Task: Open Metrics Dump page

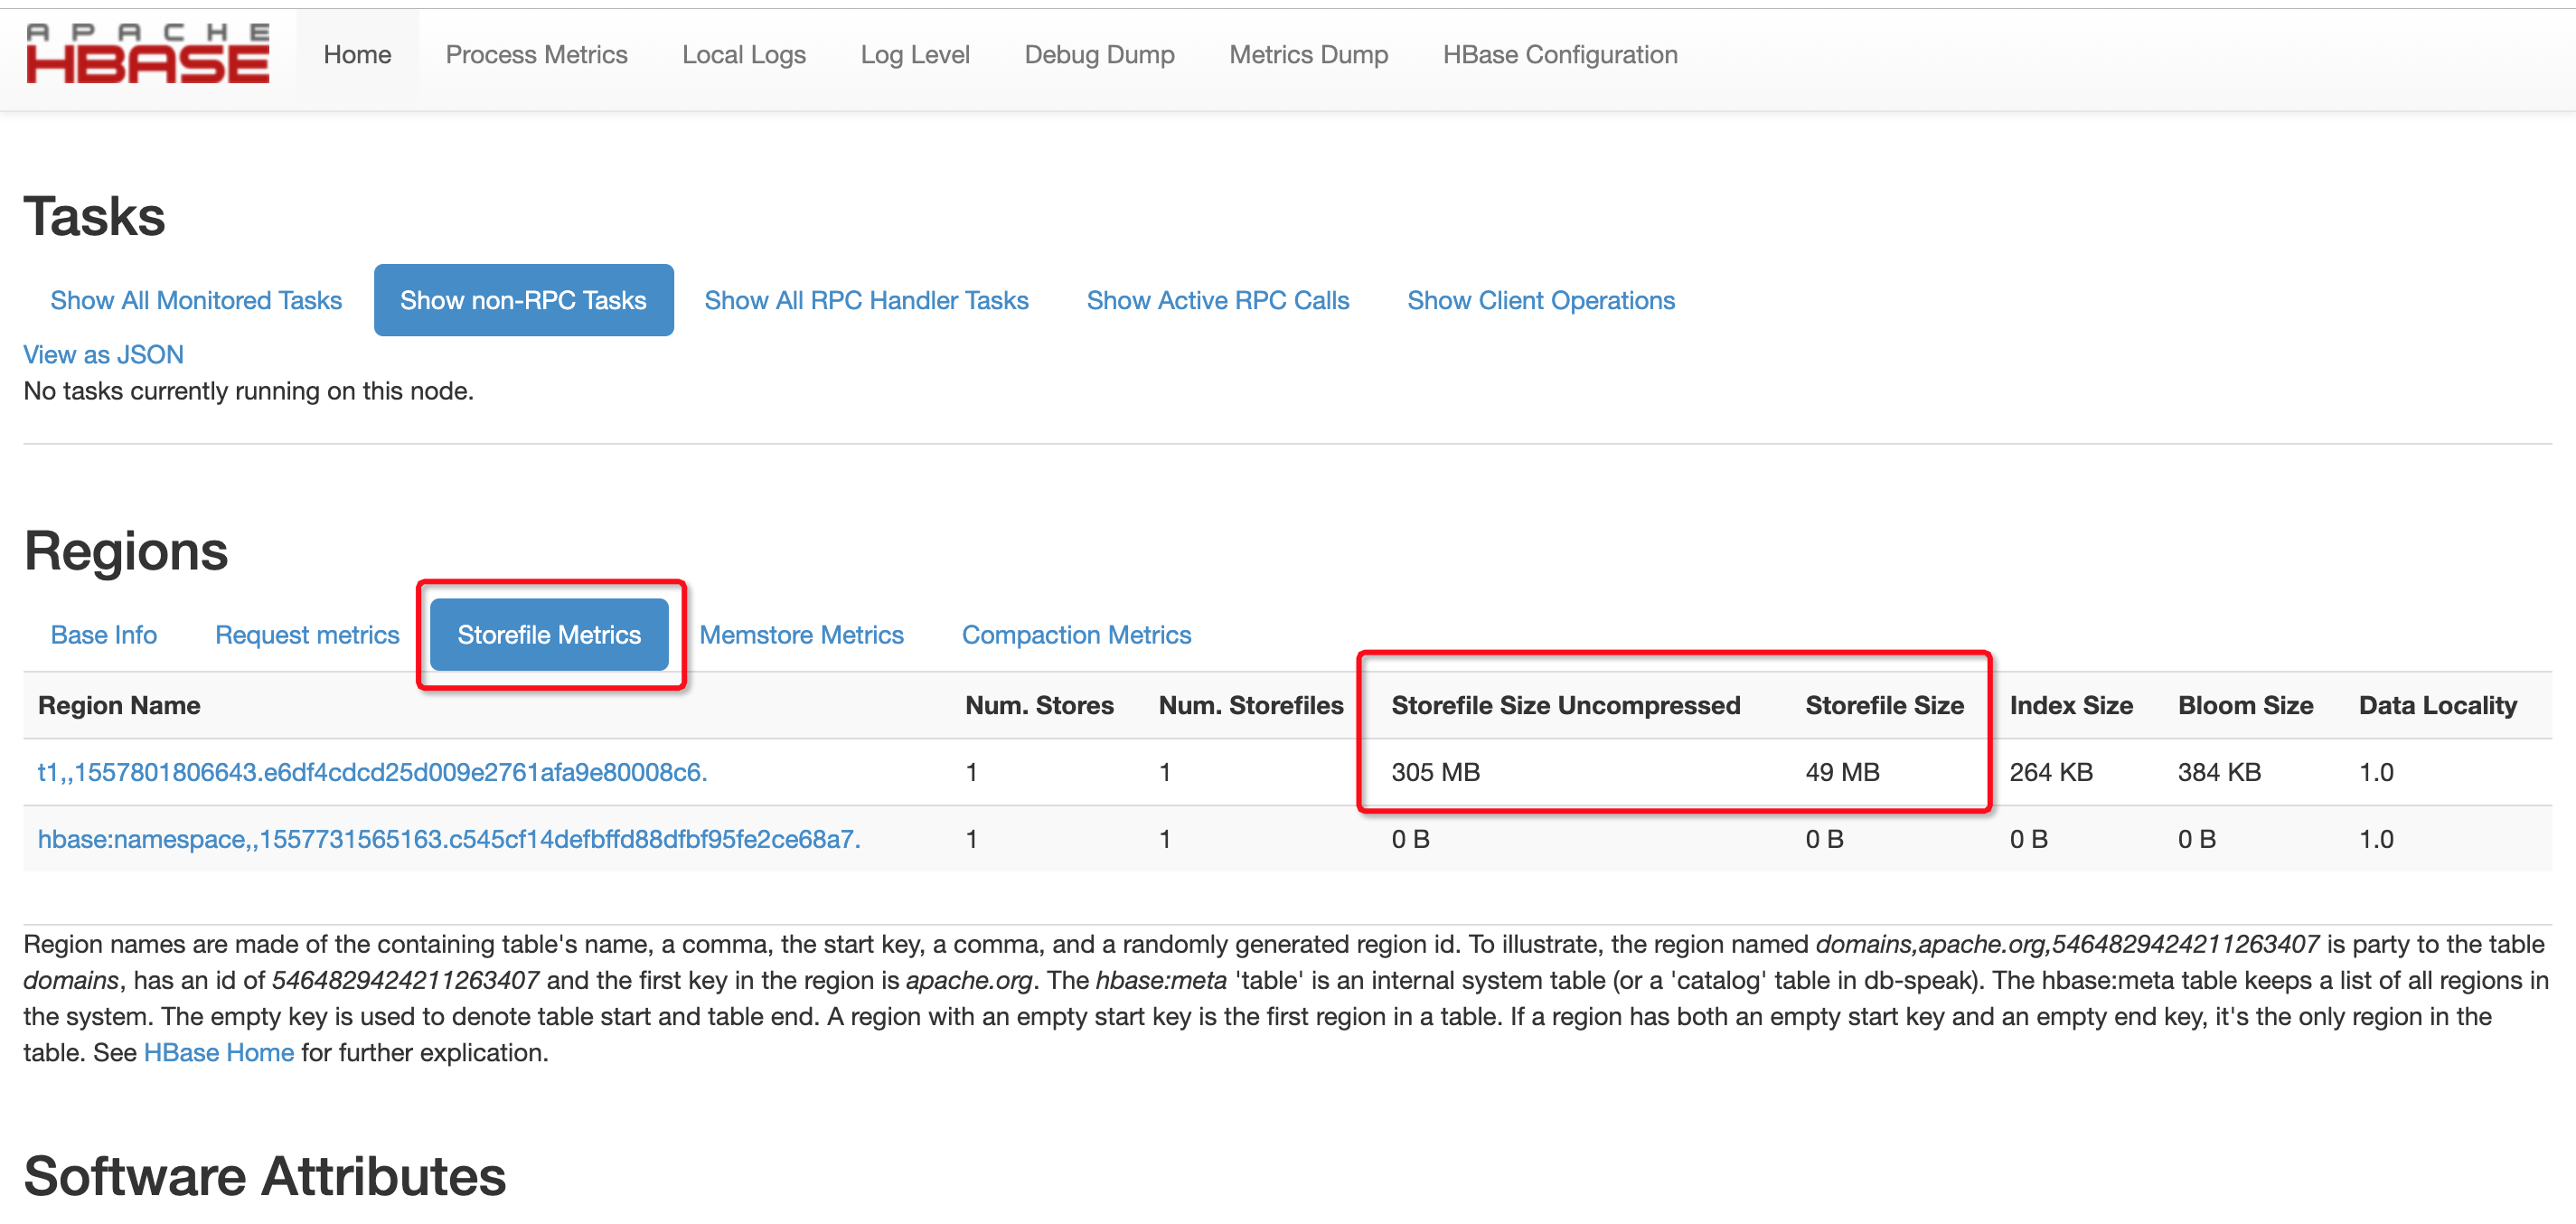Action: (x=1307, y=54)
